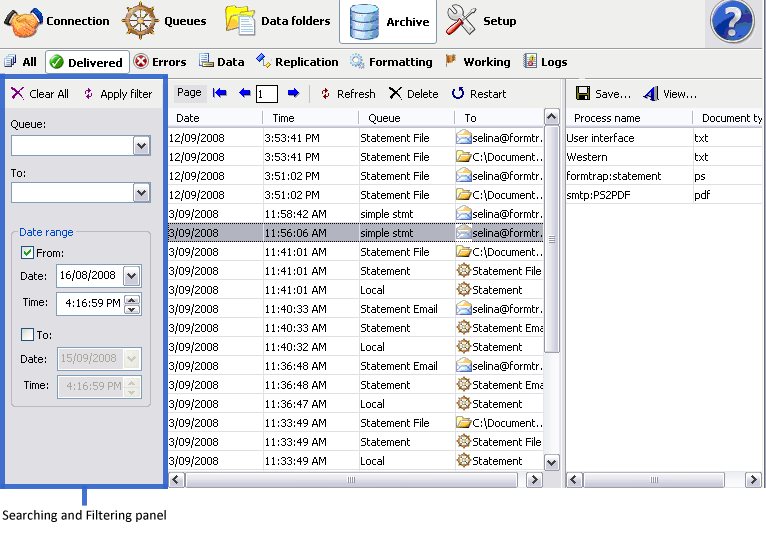Expand the To recipient filter dropdown
Screen dimensions: 766x550
[x=141, y=193]
